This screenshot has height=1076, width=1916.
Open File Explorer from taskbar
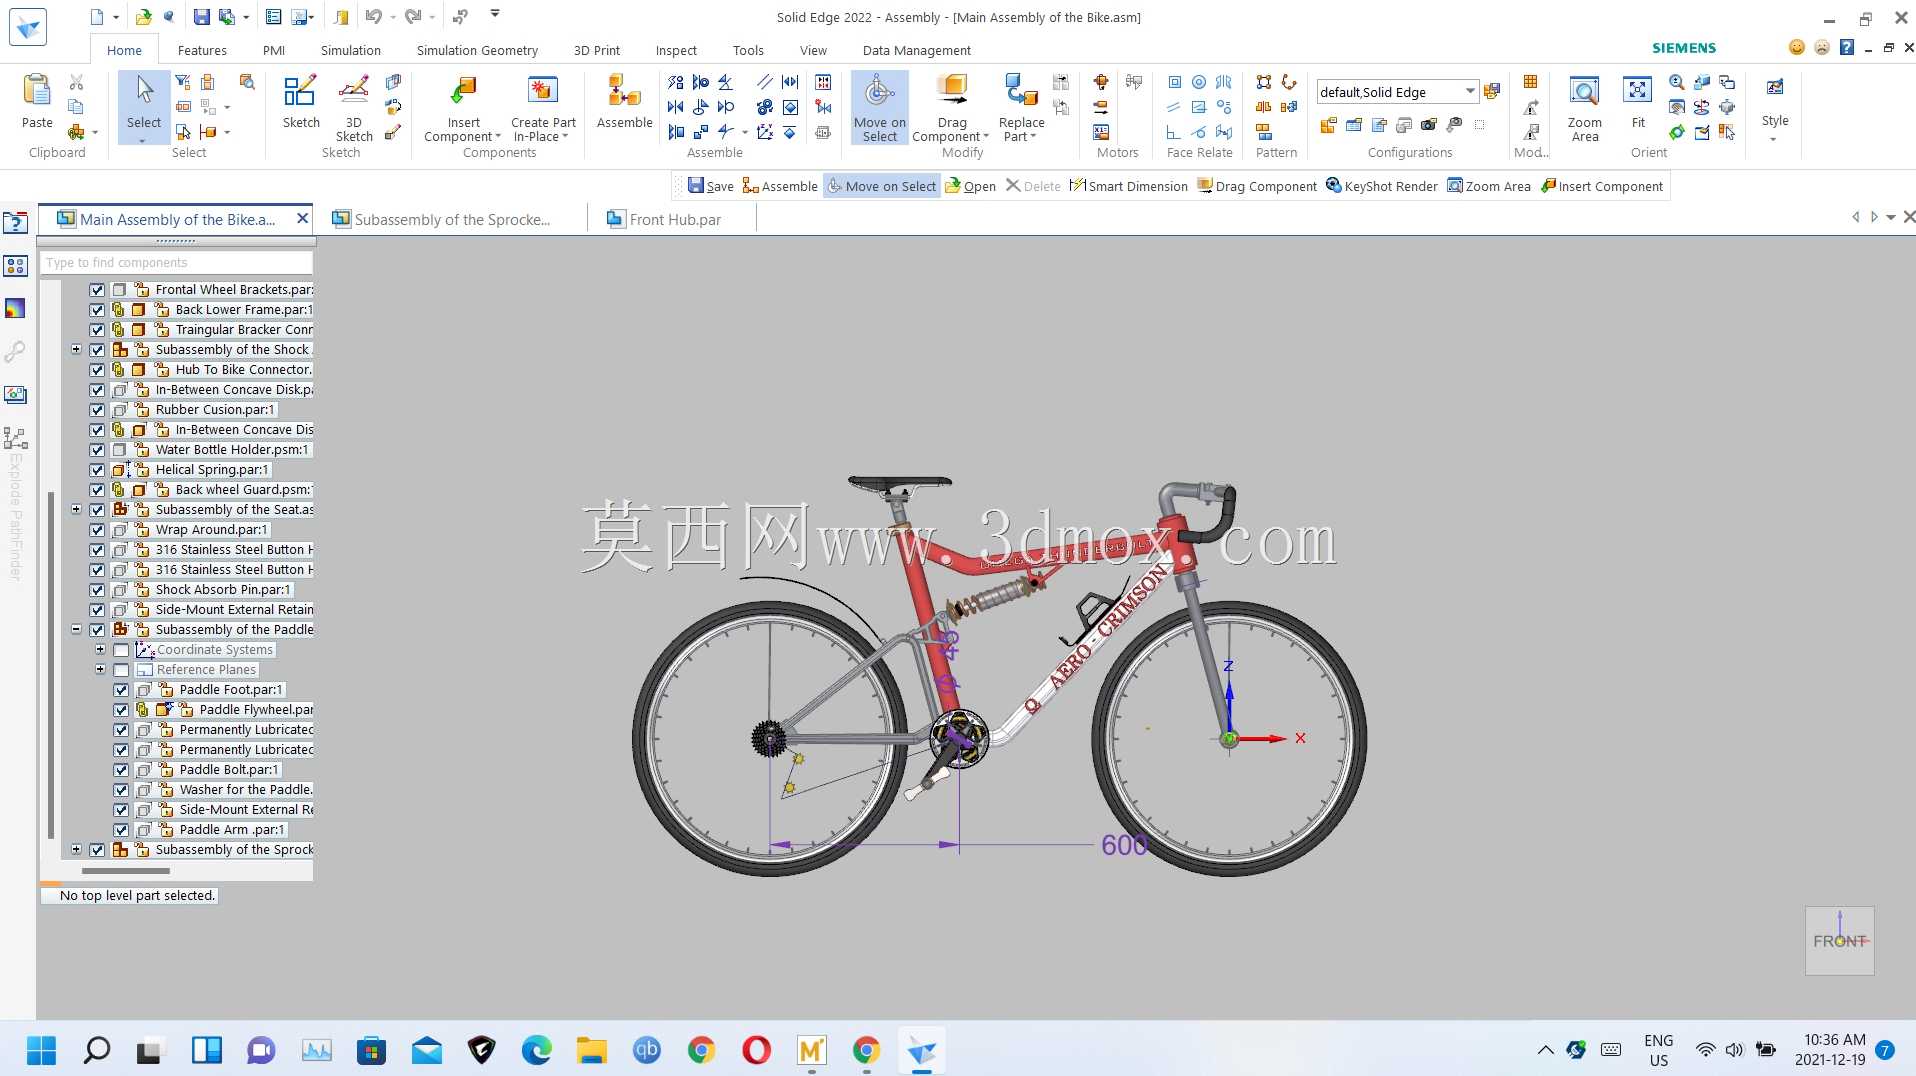[x=591, y=1050]
